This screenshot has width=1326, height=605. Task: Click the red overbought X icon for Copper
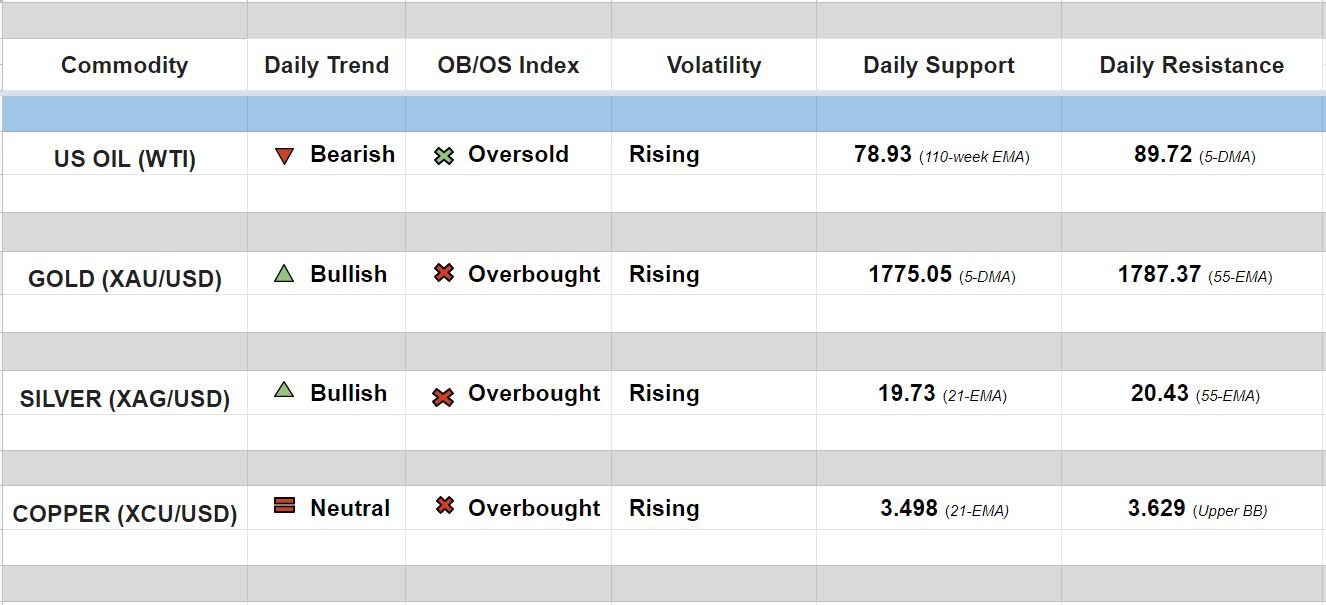click(445, 507)
